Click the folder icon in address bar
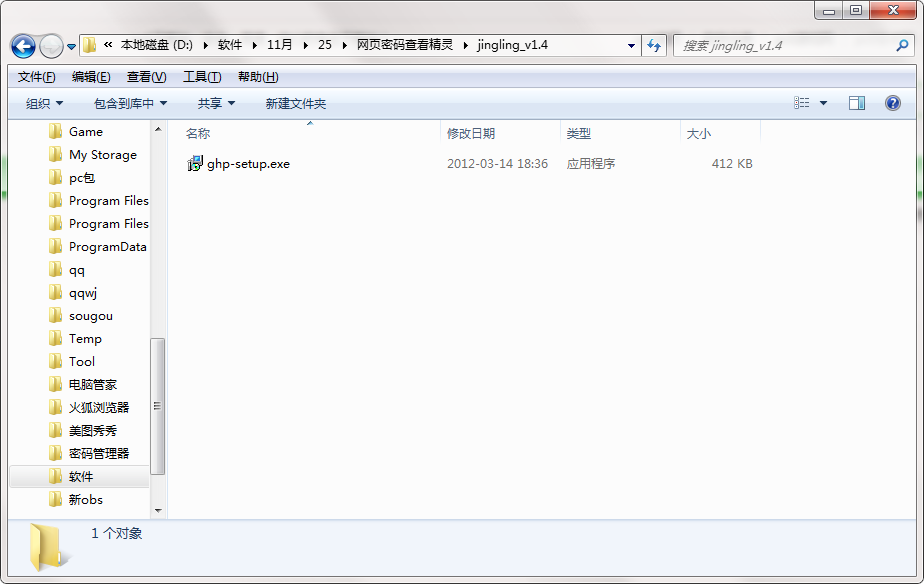 (x=90, y=45)
